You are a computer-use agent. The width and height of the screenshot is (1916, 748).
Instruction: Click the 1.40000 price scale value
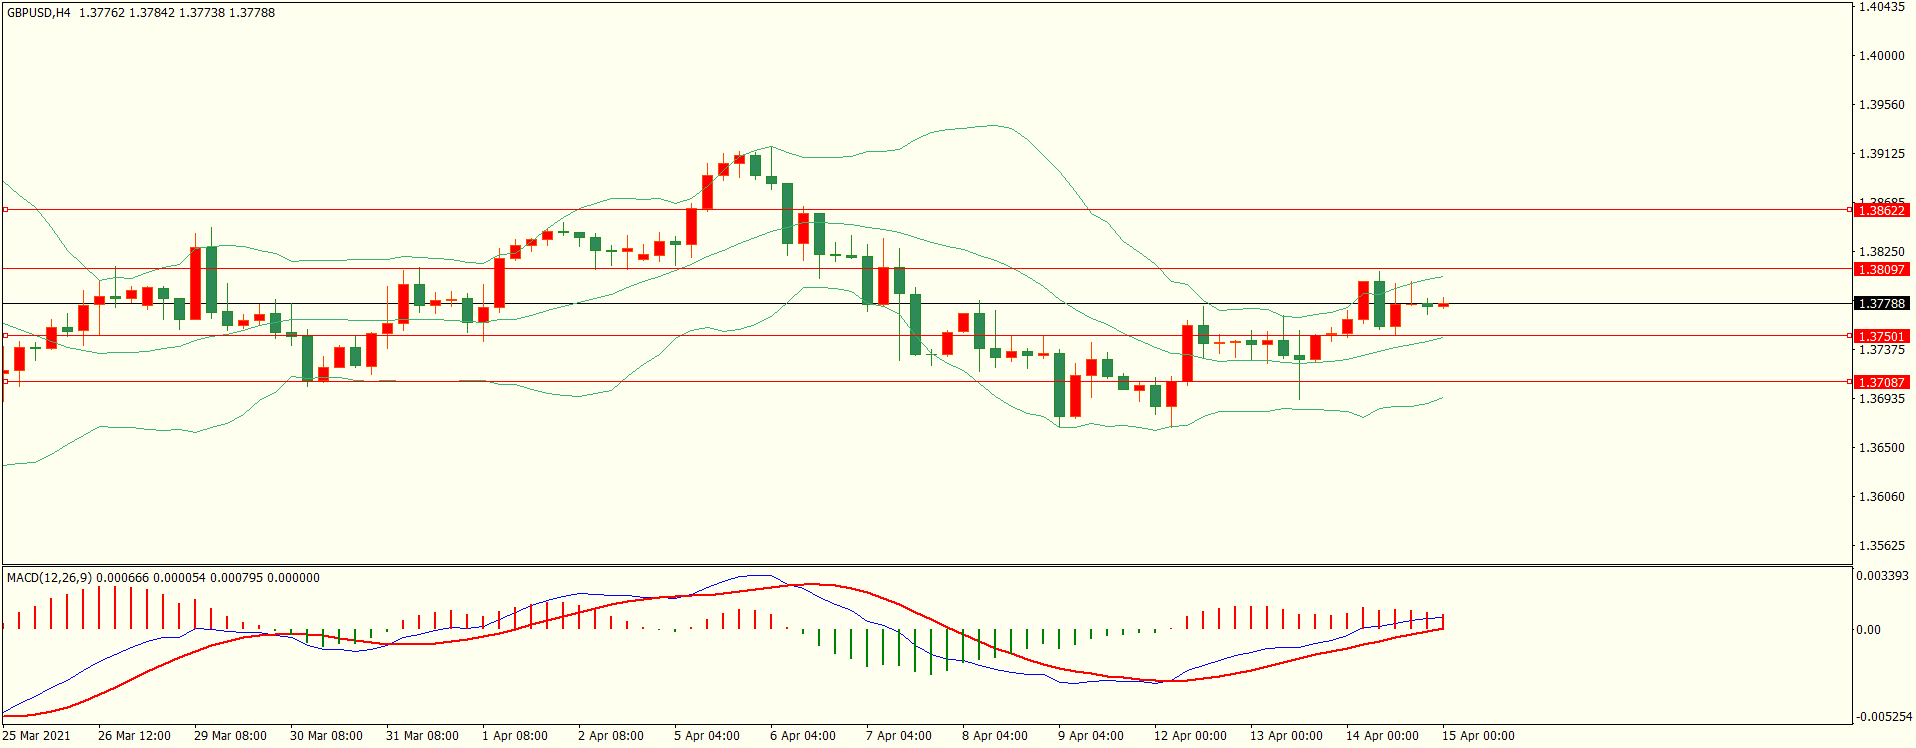point(1881,56)
